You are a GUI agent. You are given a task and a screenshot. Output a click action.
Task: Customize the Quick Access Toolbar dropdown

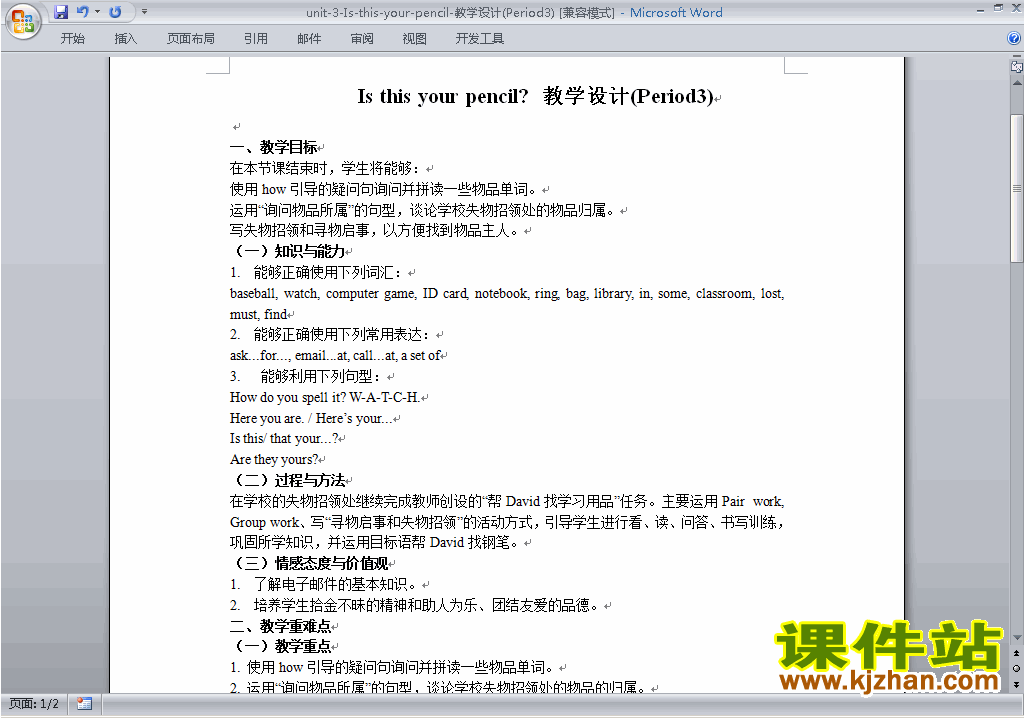[x=144, y=12]
